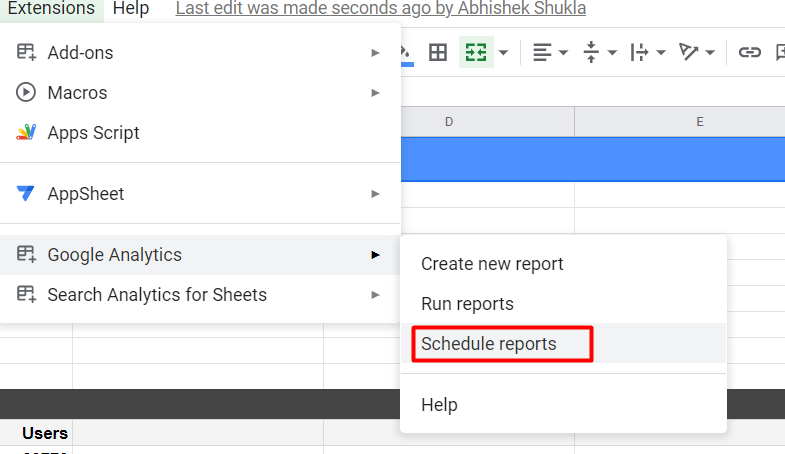
Task: Click the insert link icon
Action: point(749,52)
